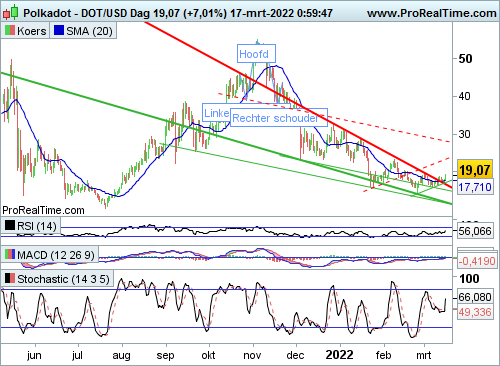Click the 17-mrt-2022 0:59:47 timestamp
The width and height of the screenshot is (500, 366).
click(x=281, y=13)
